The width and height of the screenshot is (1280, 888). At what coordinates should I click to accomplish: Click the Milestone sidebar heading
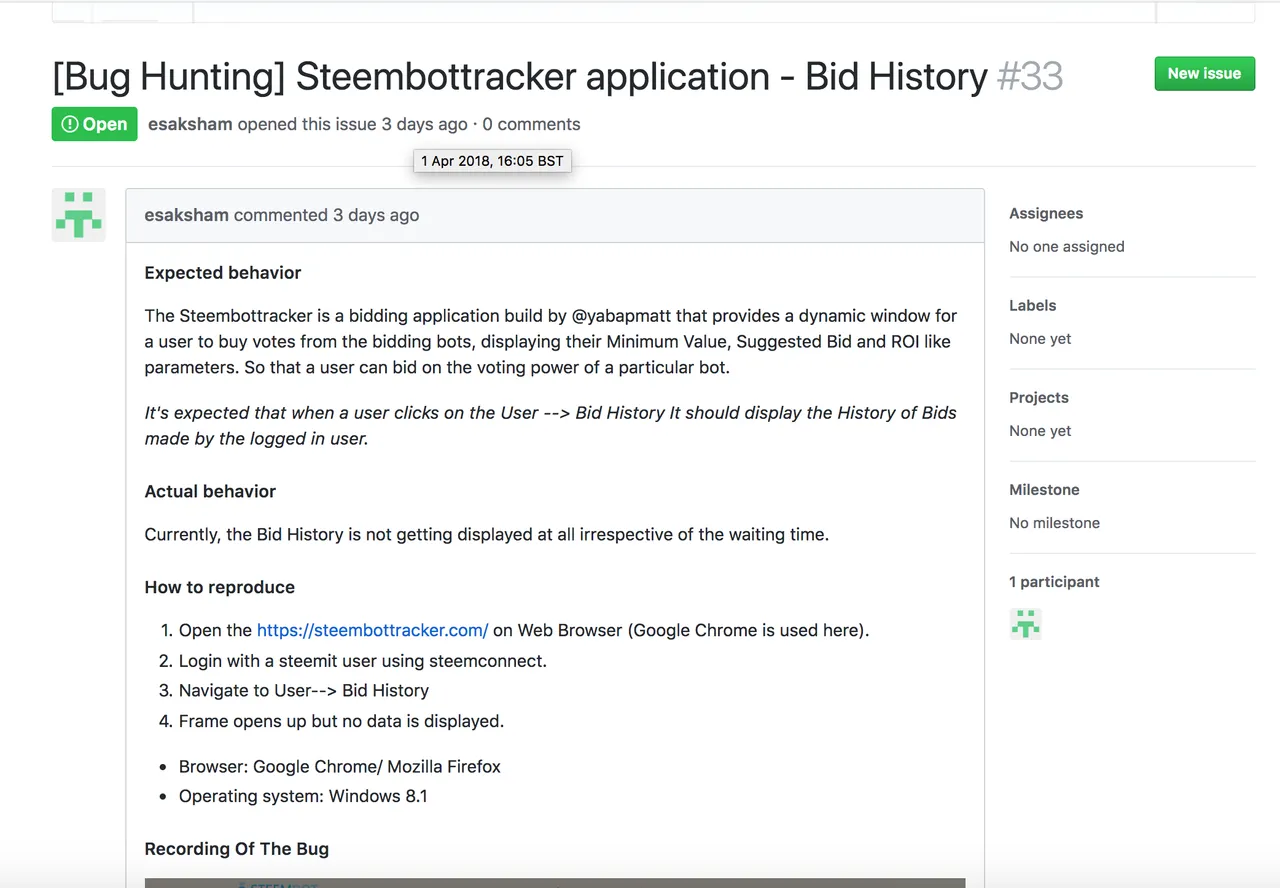1044,489
